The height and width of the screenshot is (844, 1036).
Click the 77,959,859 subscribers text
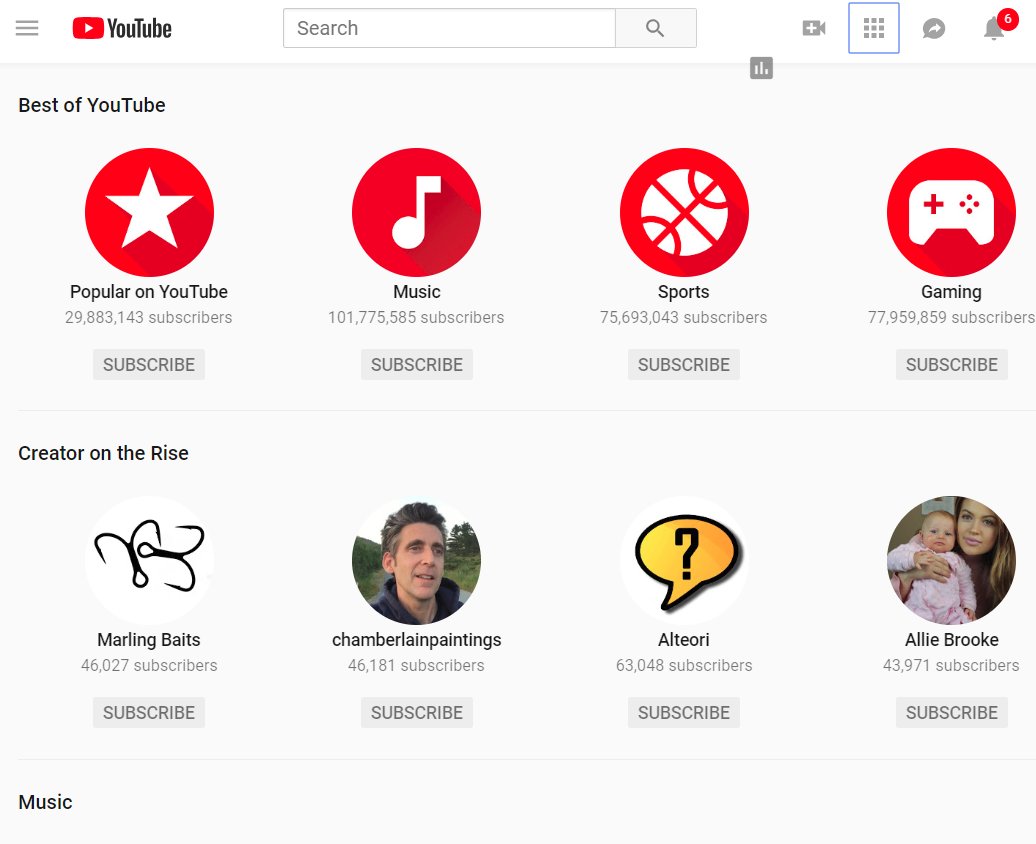click(951, 317)
